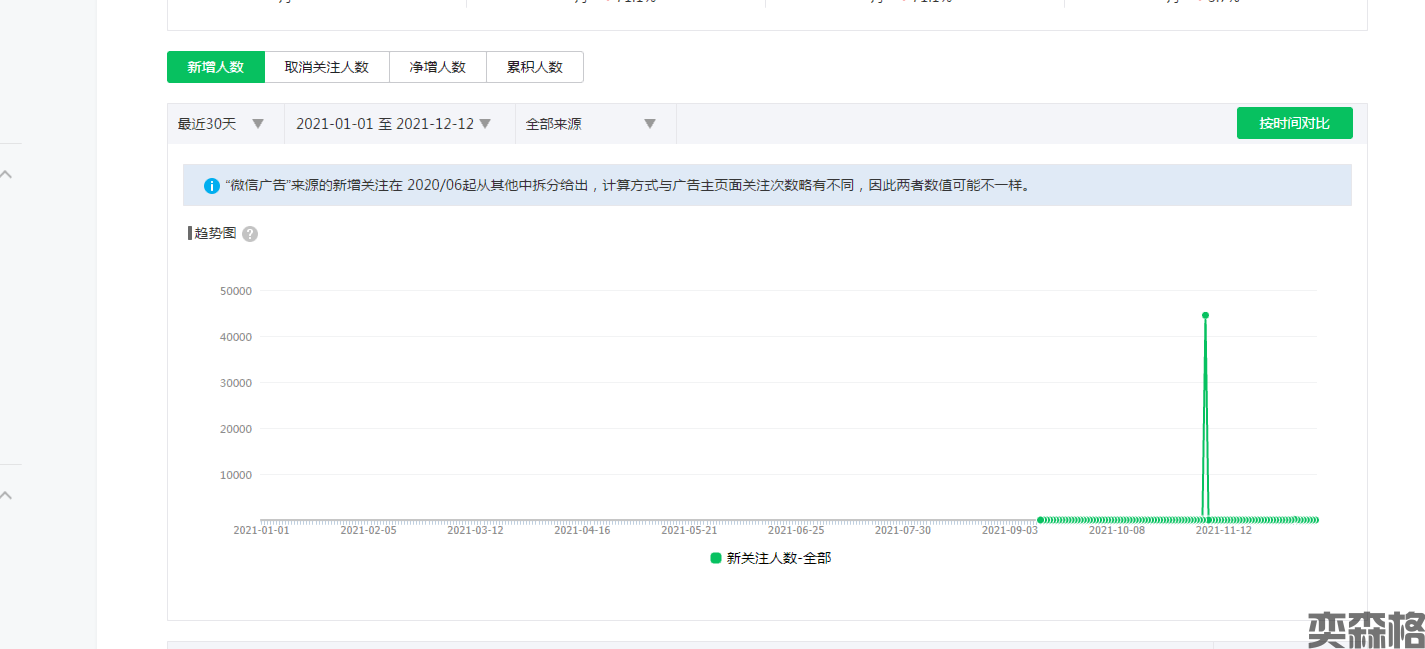
Task: Switch to the 净增人数 tab
Action: 438,67
